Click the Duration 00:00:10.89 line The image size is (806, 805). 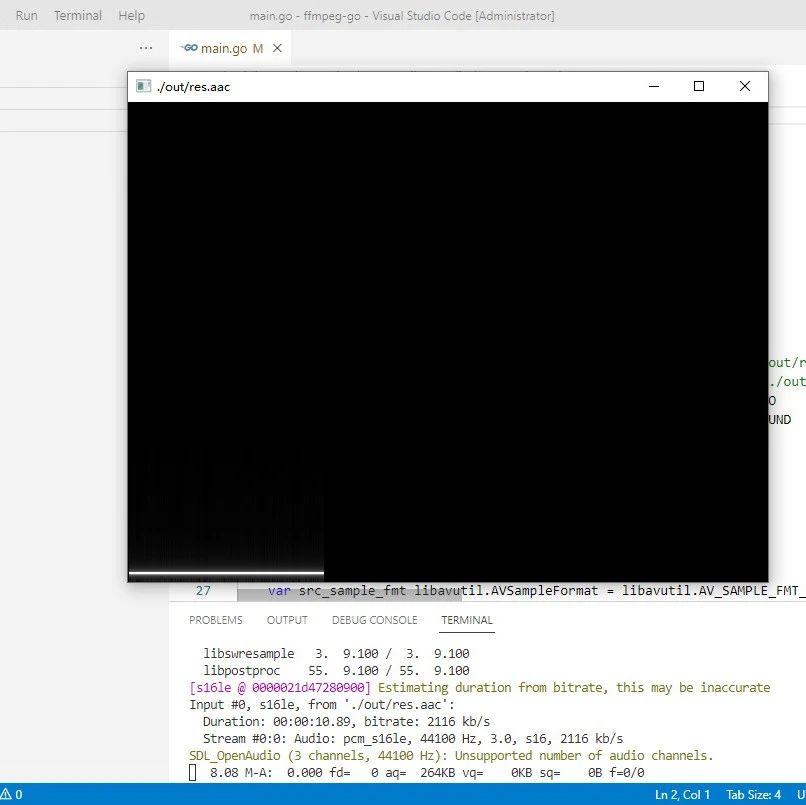coord(346,721)
